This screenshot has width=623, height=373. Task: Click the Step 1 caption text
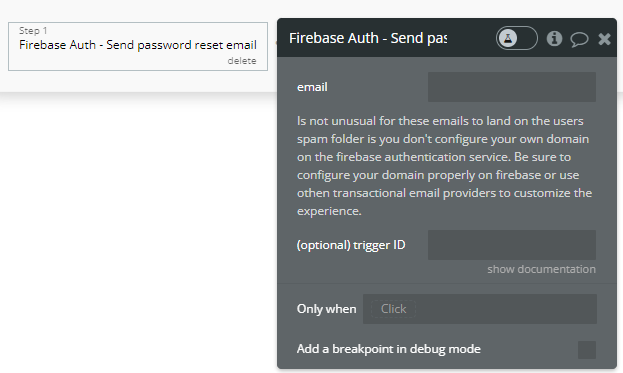click(33, 31)
